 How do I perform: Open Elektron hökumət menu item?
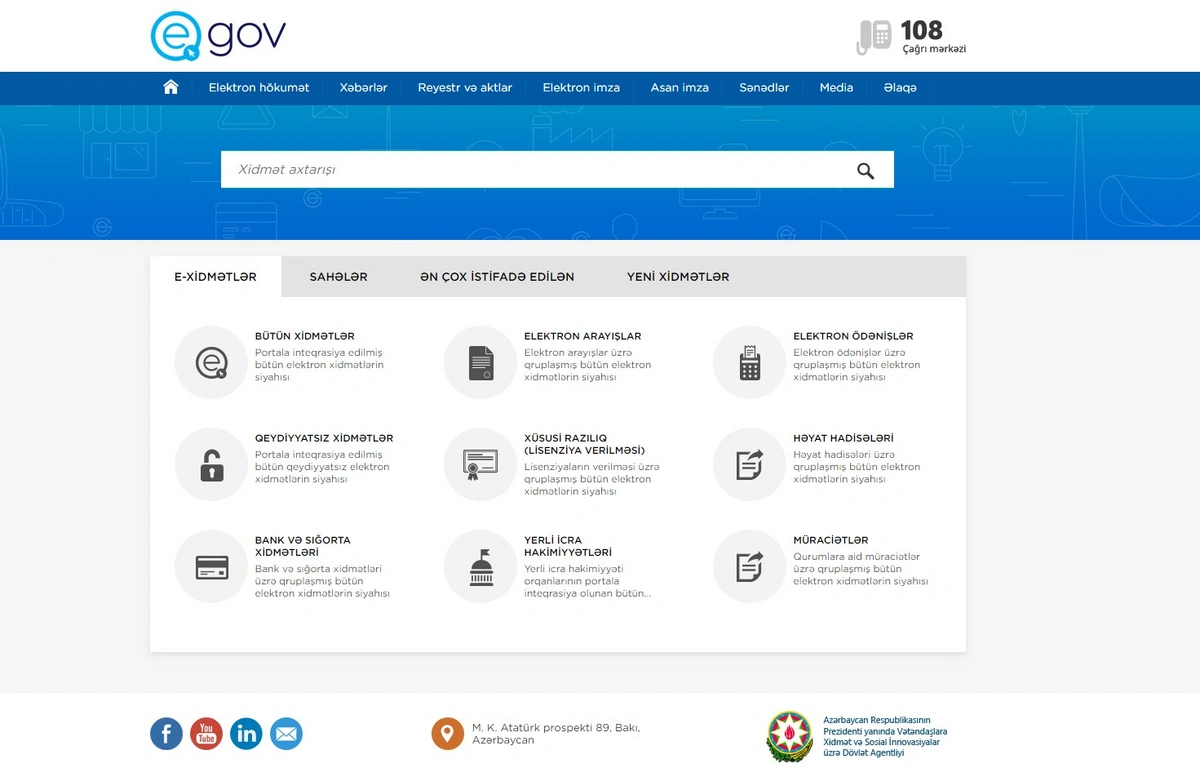click(x=259, y=88)
